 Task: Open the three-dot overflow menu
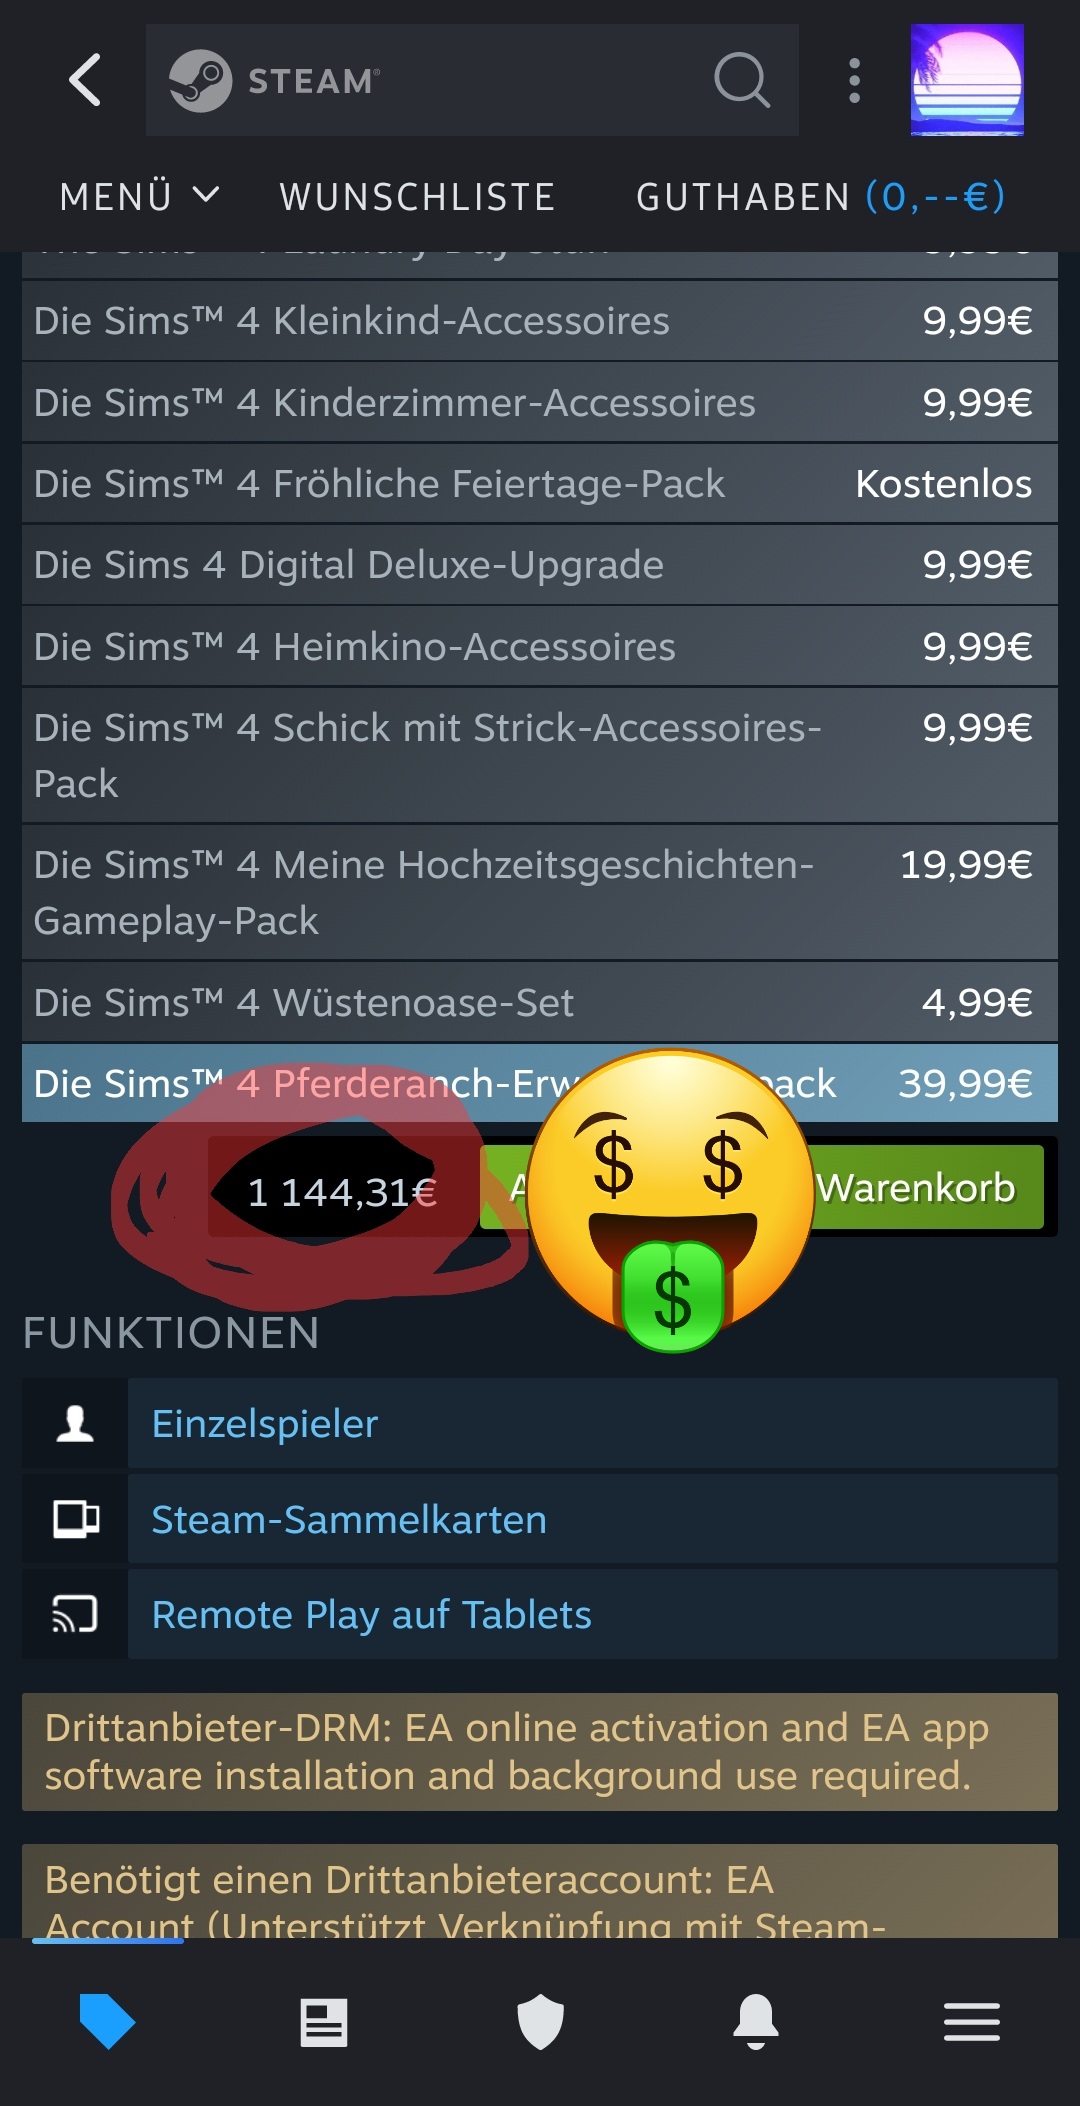(854, 80)
